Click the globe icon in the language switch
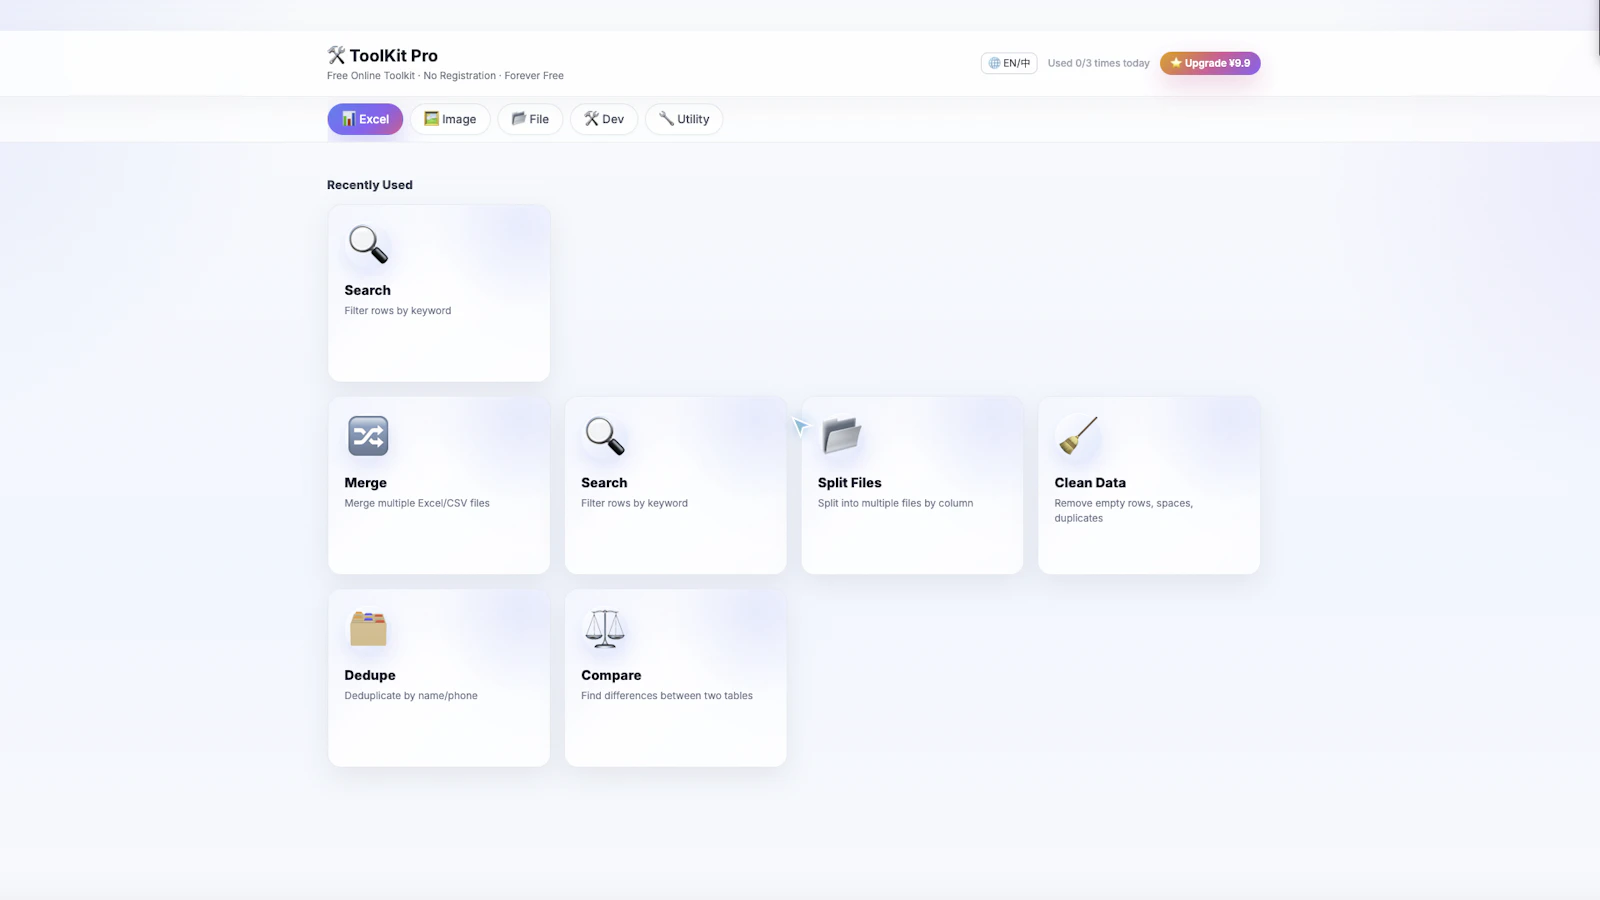The height and width of the screenshot is (900, 1600). point(994,63)
